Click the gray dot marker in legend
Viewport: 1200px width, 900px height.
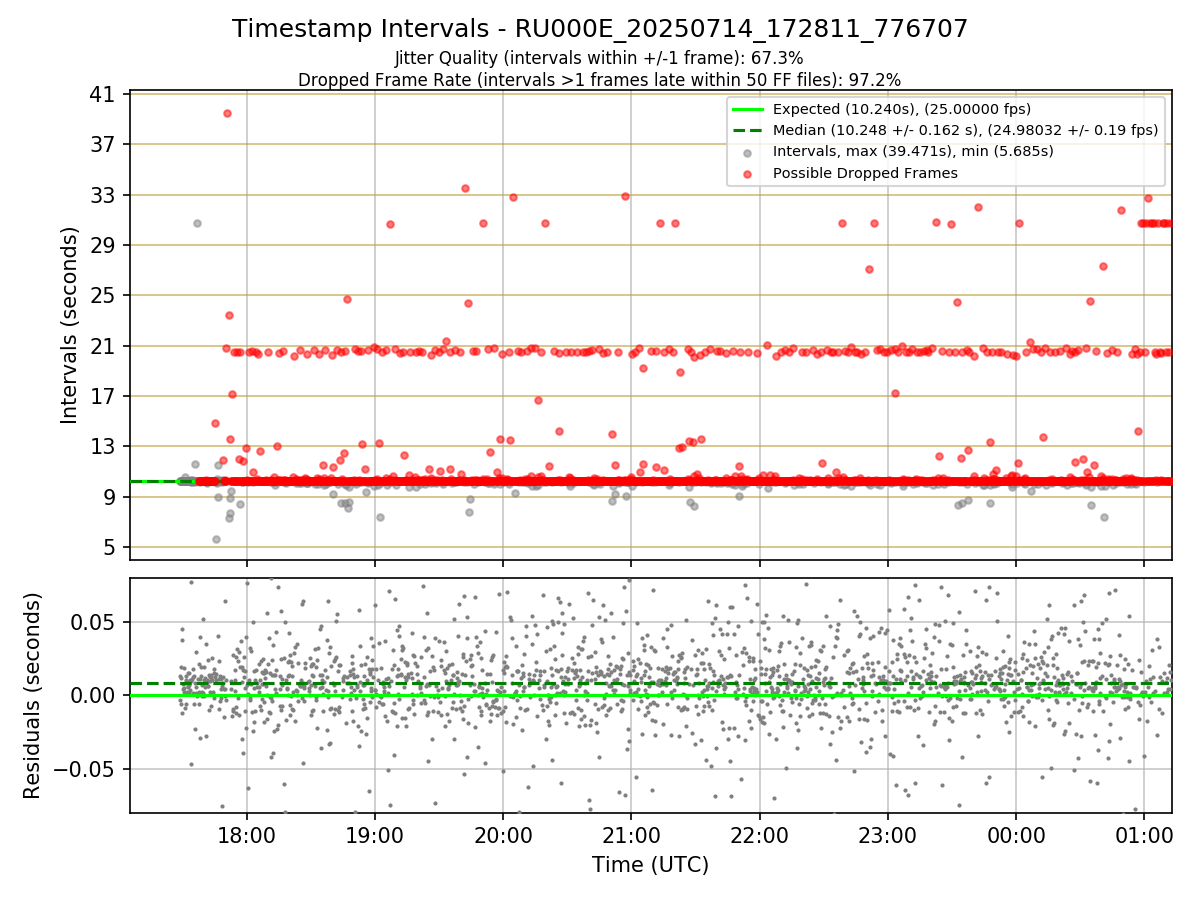click(748, 152)
